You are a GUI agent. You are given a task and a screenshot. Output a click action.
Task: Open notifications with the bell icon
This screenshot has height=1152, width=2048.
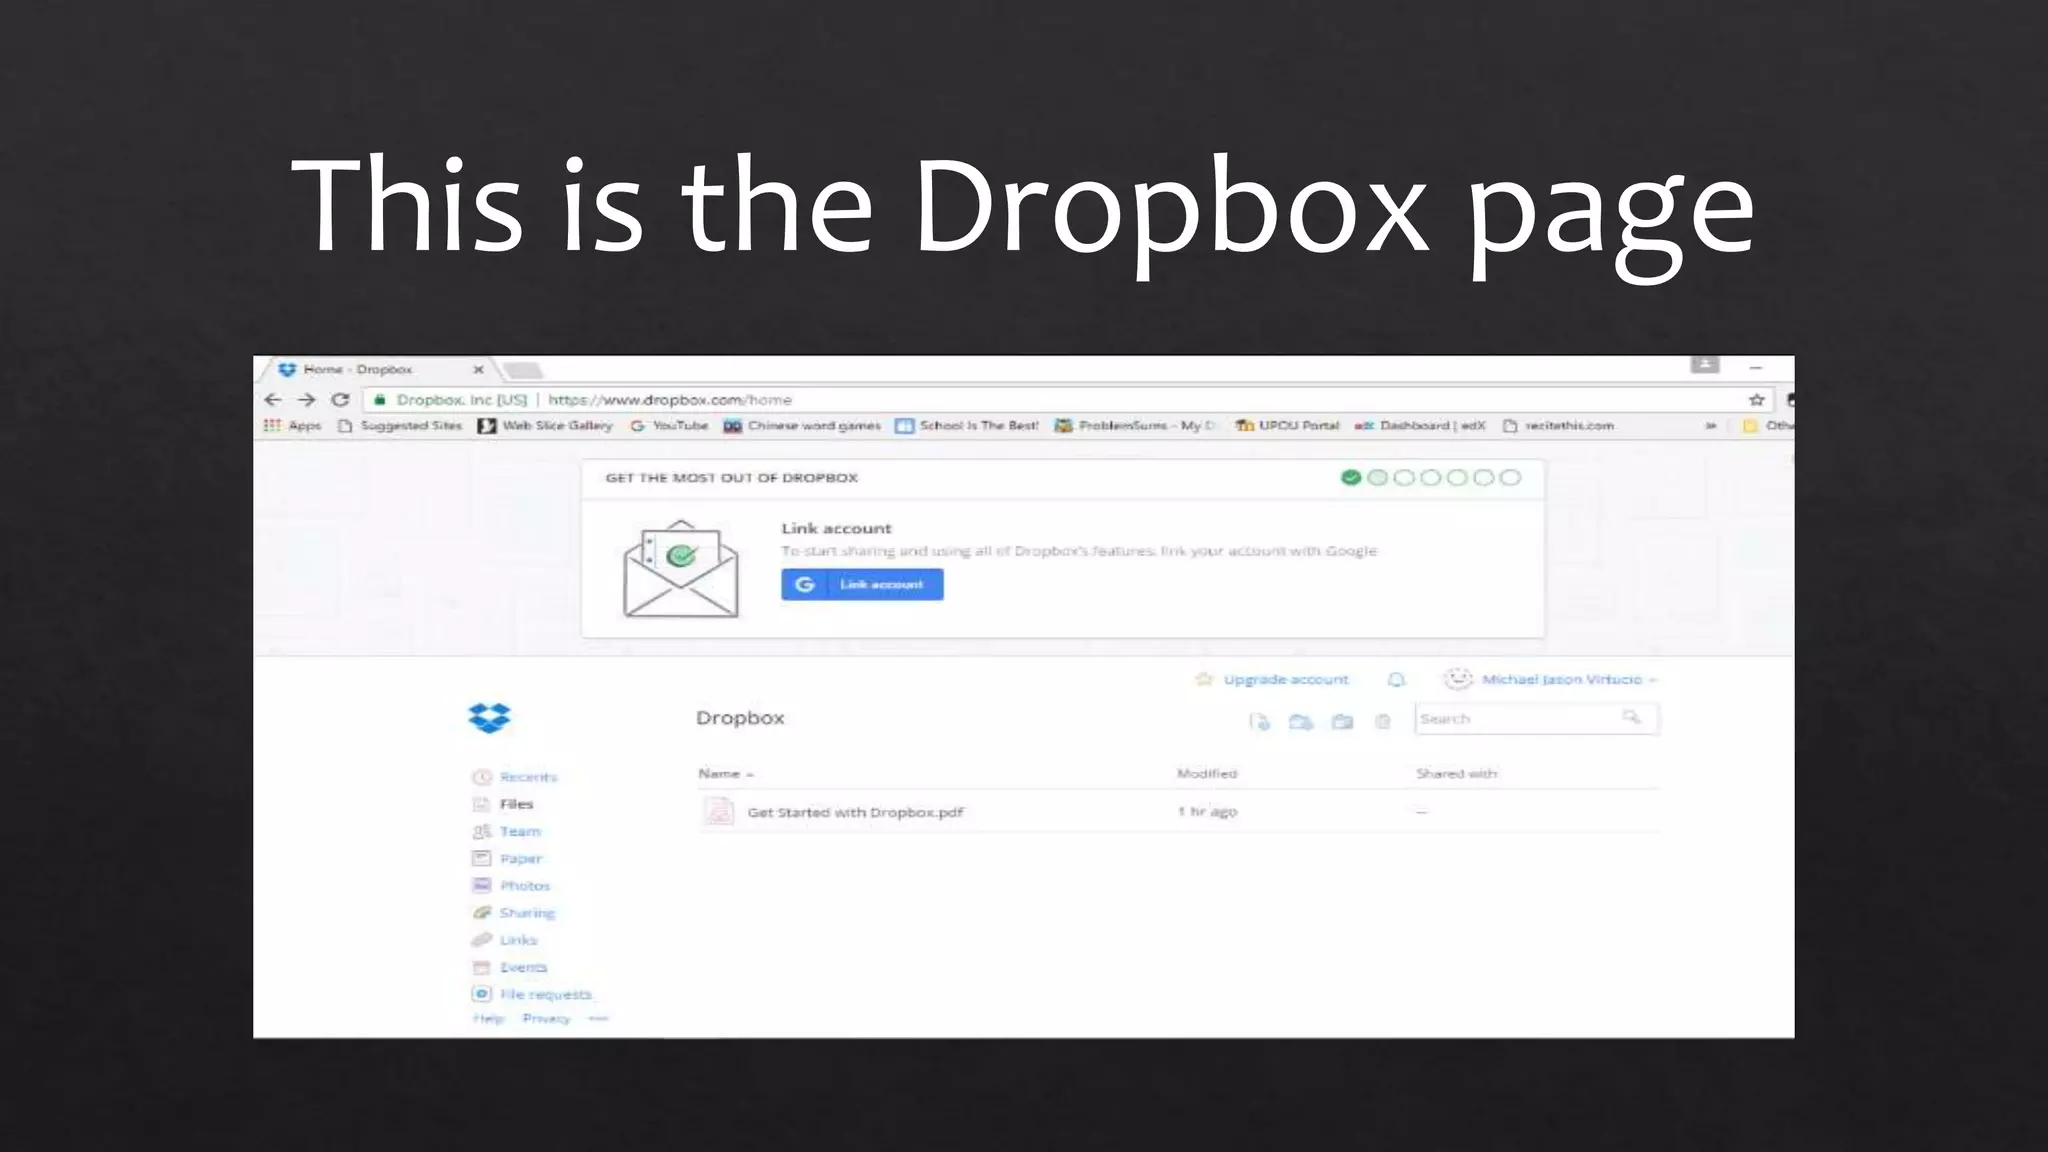click(1397, 680)
